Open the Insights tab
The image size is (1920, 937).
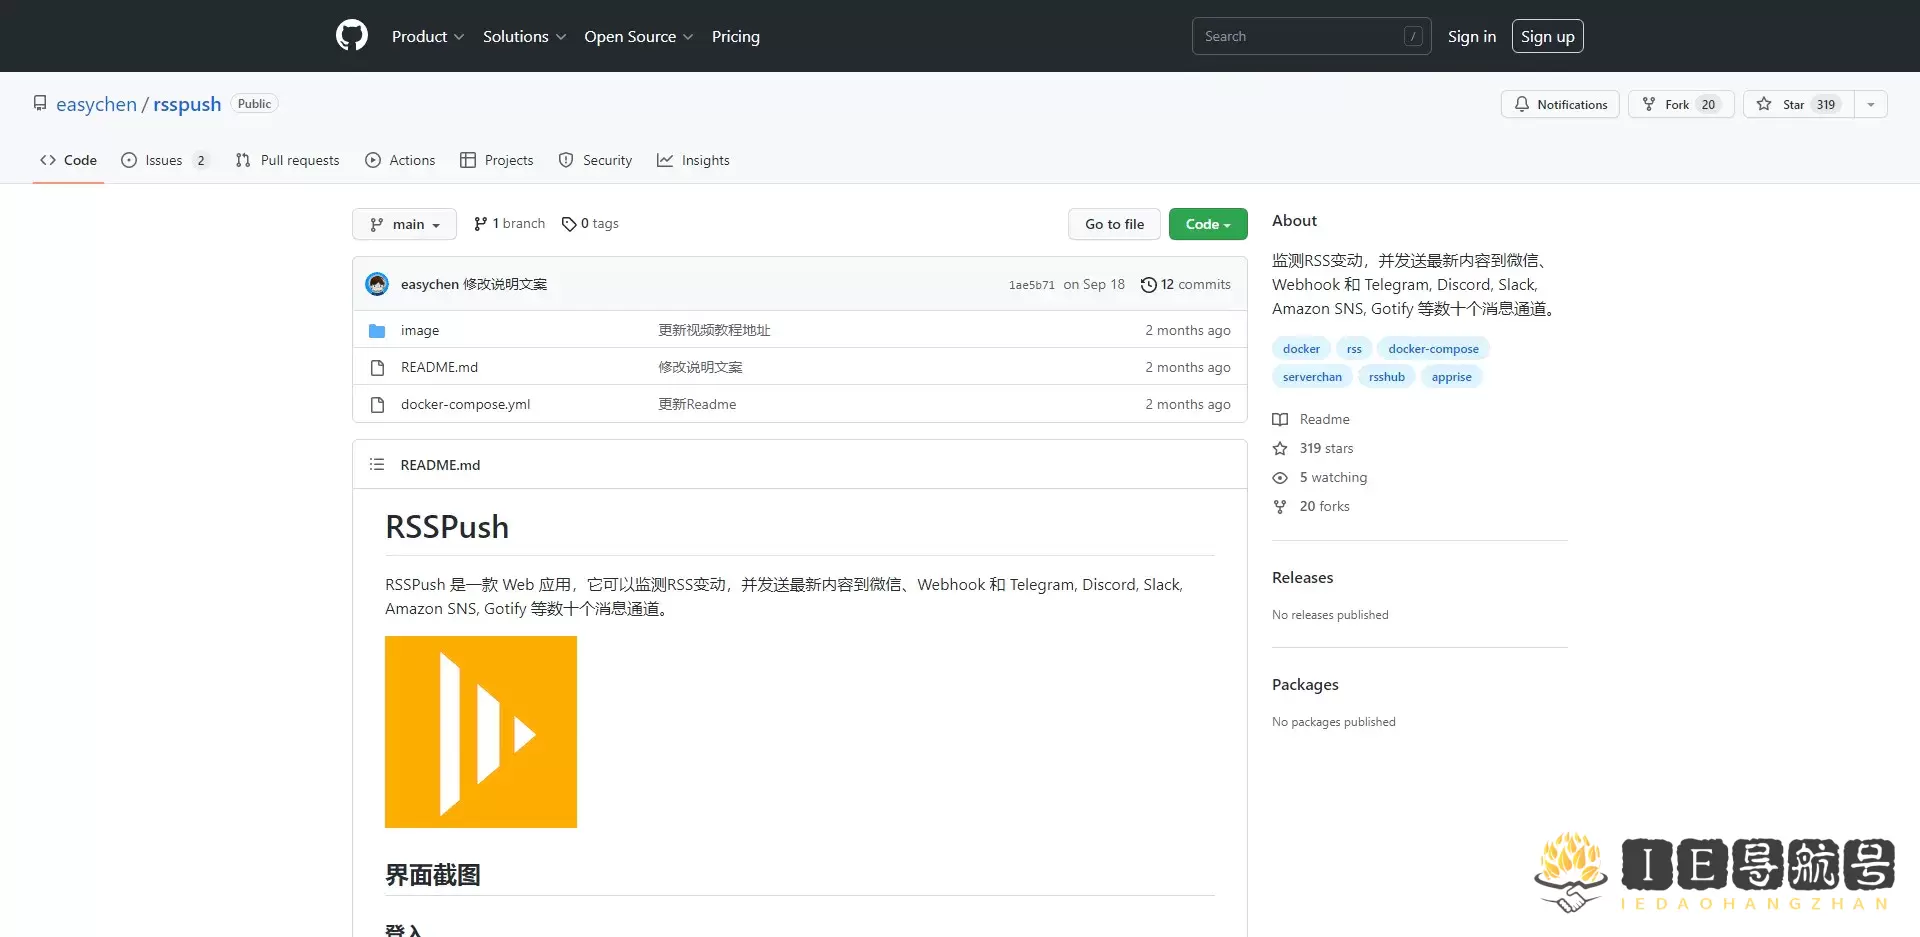[x=693, y=161]
